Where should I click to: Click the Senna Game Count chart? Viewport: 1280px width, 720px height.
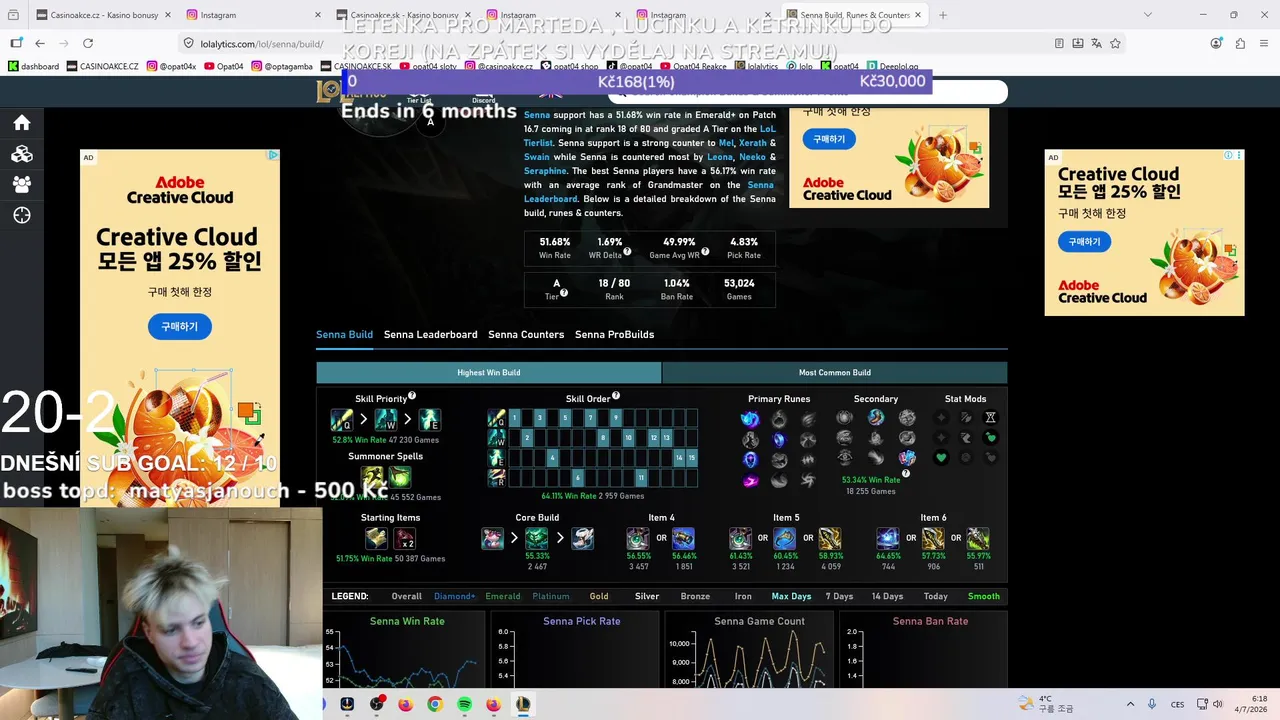point(750,650)
